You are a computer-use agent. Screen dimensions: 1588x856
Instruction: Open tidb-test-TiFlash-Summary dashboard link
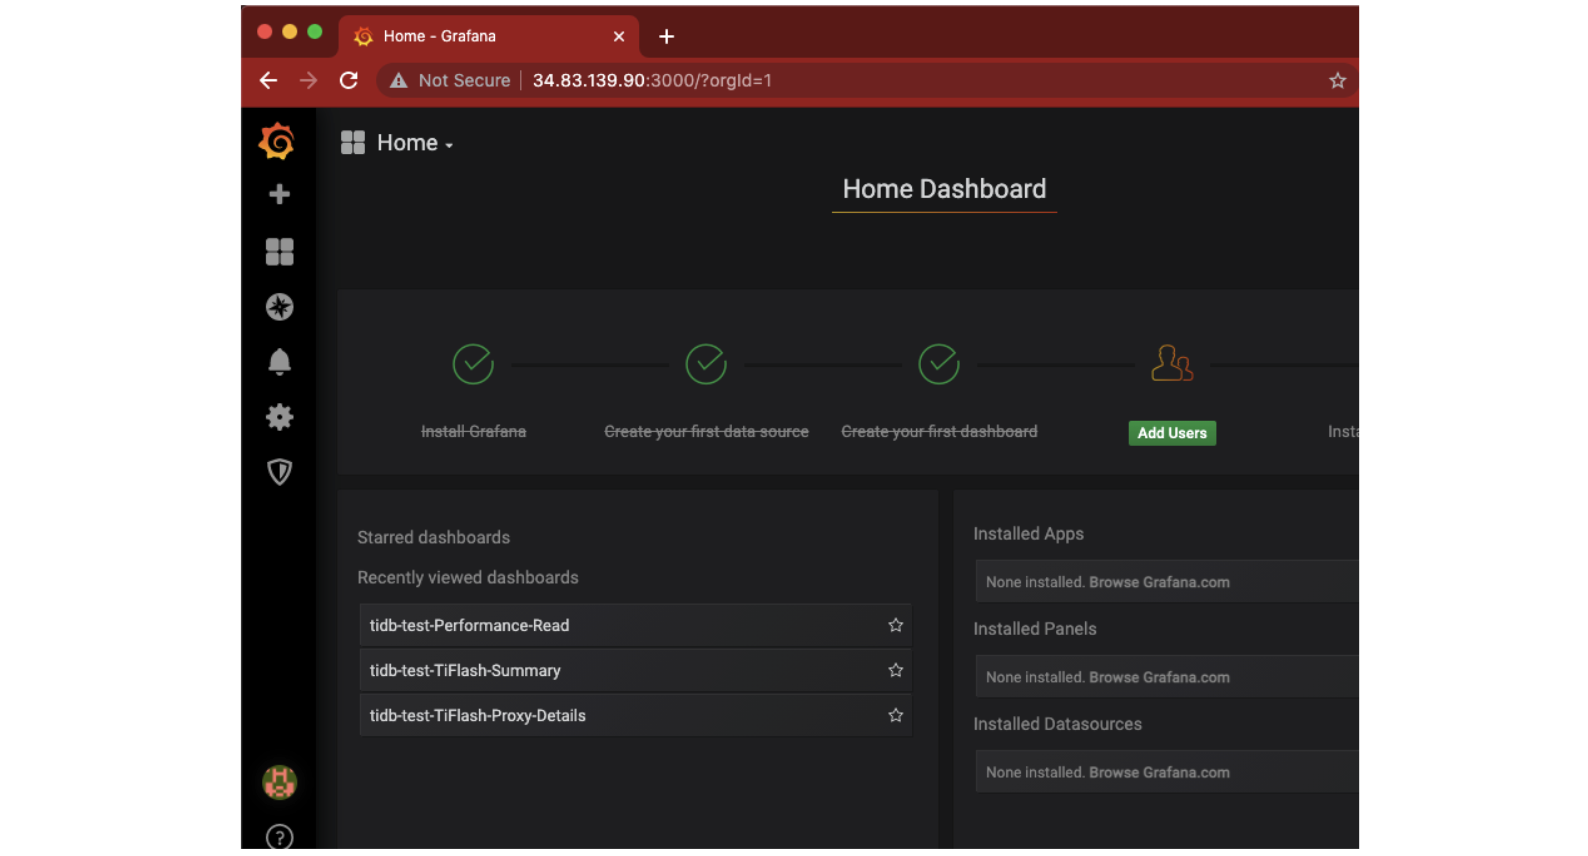click(x=465, y=670)
